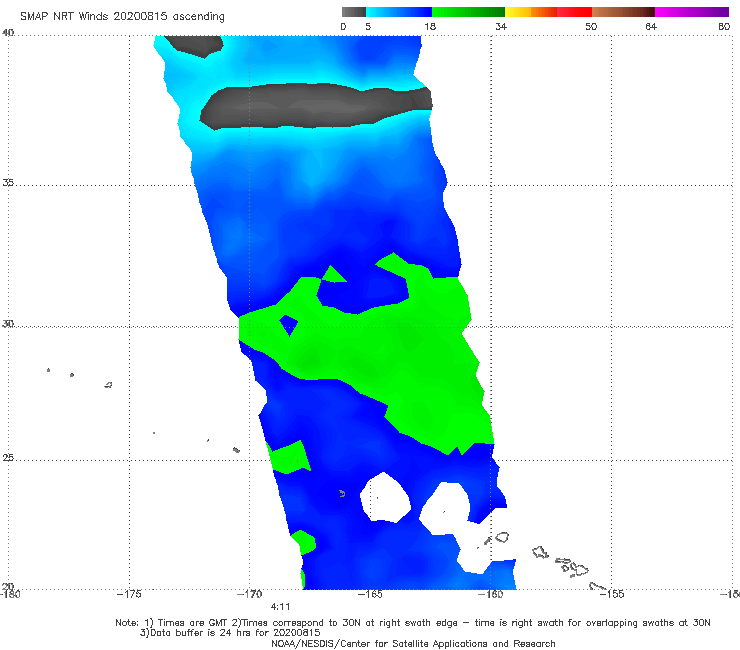
Task: Click the latitude label '35'
Action: pyautogui.click(x=8, y=182)
